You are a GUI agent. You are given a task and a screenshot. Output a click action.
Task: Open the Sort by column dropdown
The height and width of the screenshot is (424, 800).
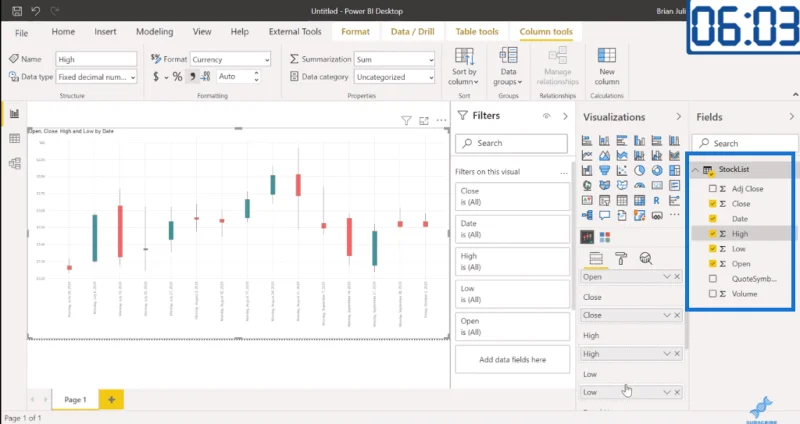[x=464, y=67]
